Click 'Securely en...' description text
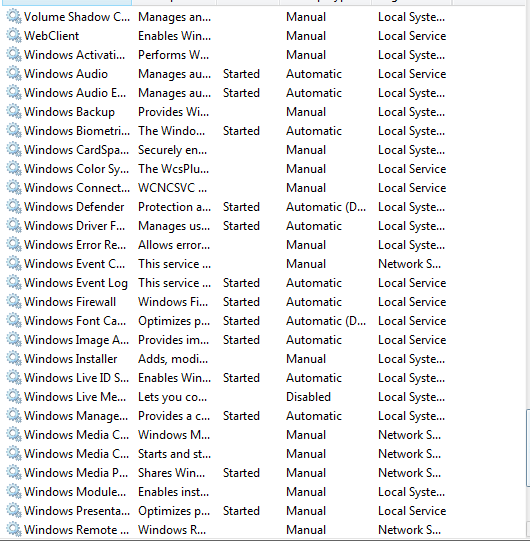Viewport: 530px width, 541px height. pos(173,150)
